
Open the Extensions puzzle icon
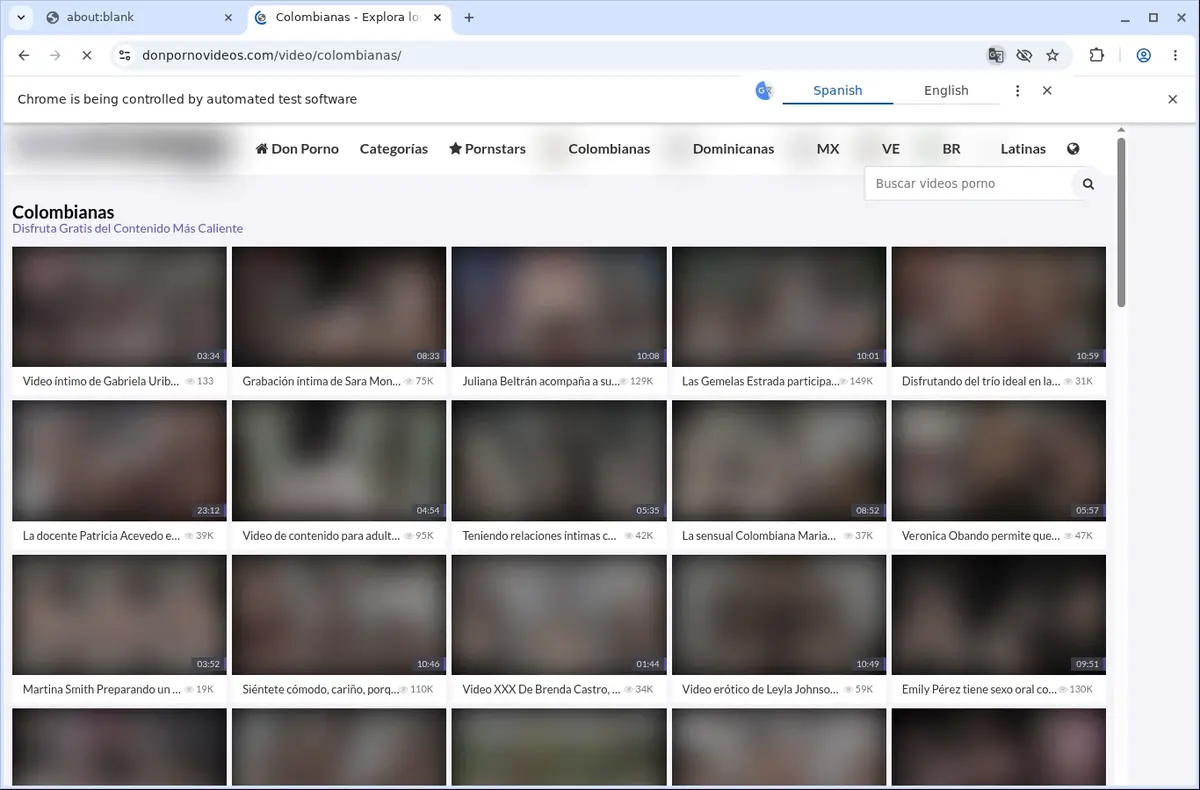[1097, 55]
